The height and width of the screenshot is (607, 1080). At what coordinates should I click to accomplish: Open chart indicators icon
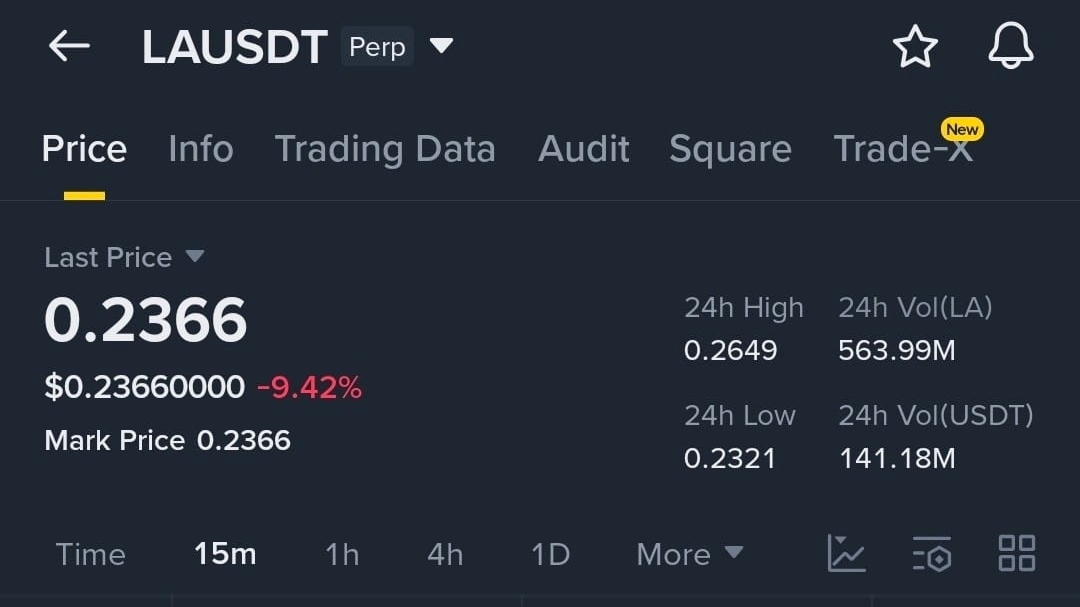(846, 553)
